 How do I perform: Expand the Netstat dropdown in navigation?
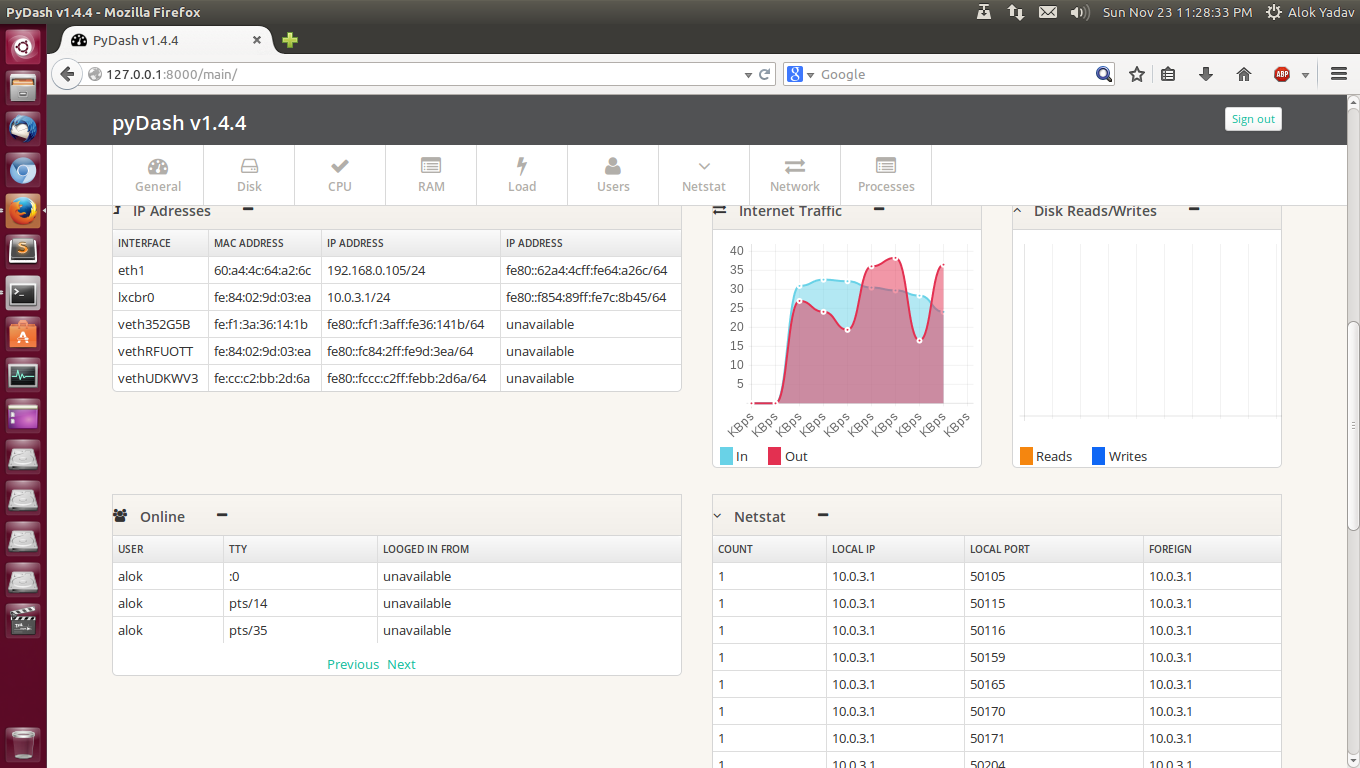(x=704, y=175)
